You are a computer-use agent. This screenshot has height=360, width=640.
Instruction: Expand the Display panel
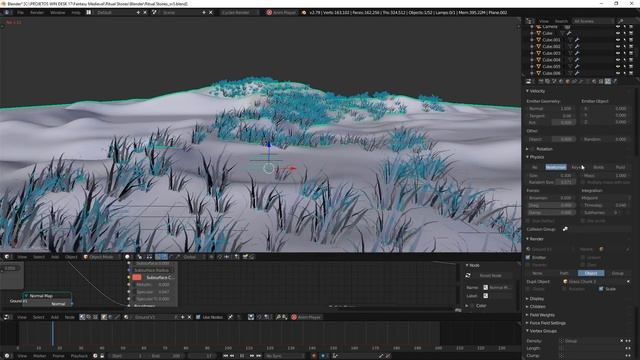(536, 299)
